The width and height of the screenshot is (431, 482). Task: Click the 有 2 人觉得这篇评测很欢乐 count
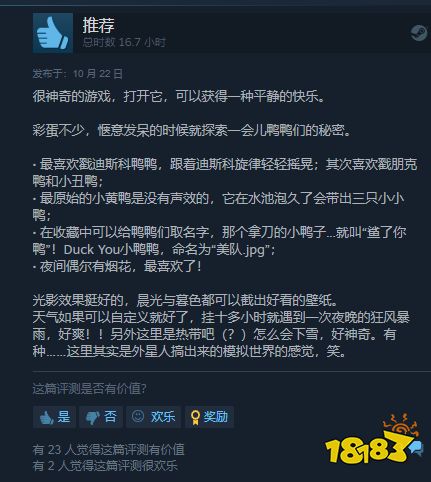(105, 466)
